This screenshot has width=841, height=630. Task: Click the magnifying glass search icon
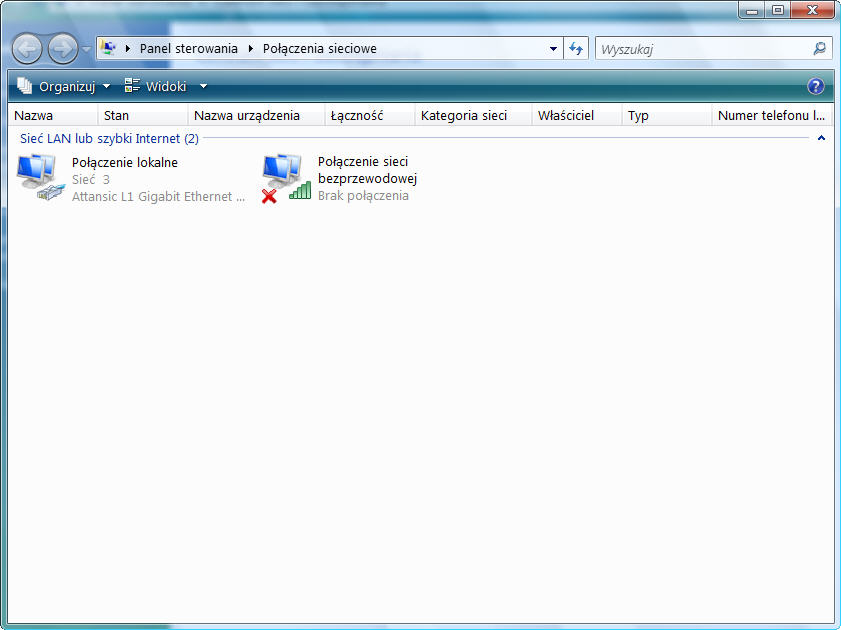pyautogui.click(x=819, y=48)
